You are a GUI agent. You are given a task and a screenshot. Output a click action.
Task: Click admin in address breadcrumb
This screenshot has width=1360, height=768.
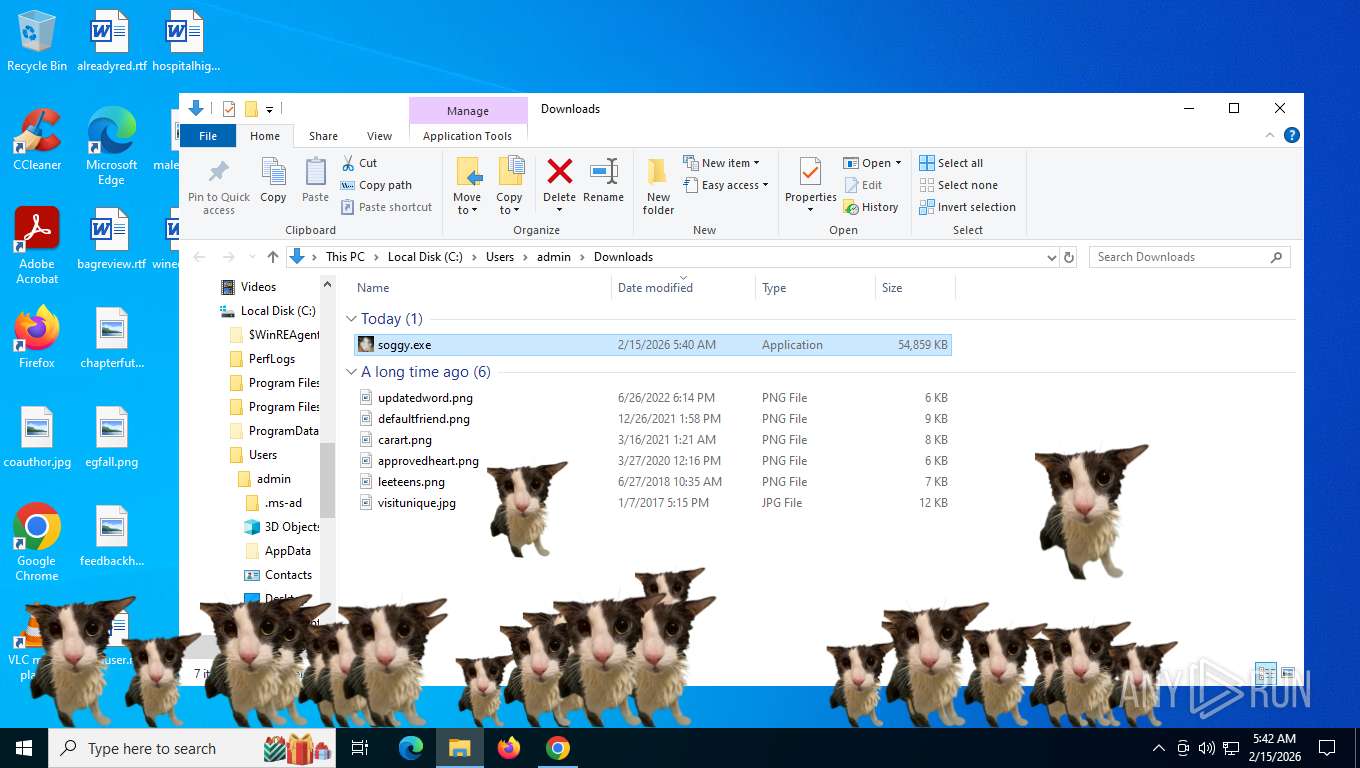(554, 257)
